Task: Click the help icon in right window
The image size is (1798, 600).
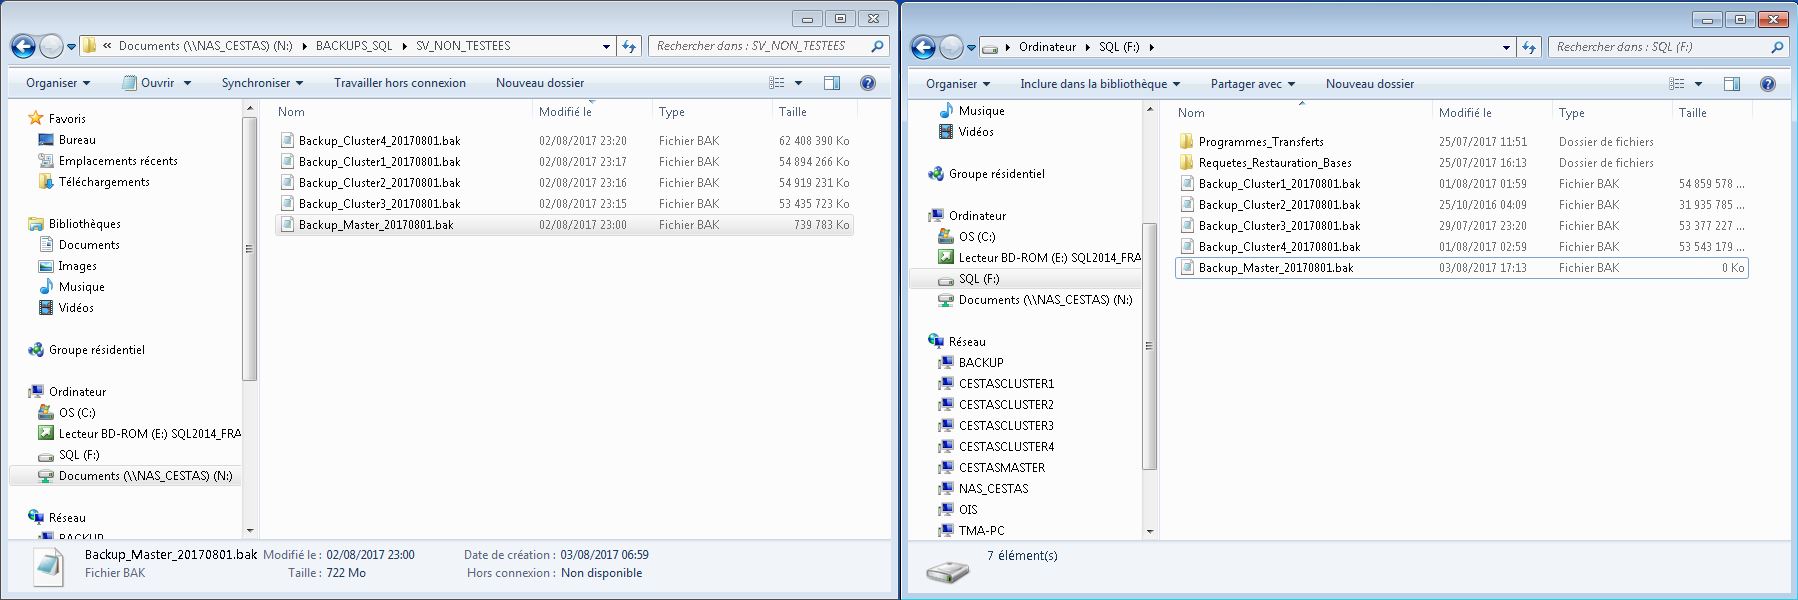Action: pos(1767,84)
